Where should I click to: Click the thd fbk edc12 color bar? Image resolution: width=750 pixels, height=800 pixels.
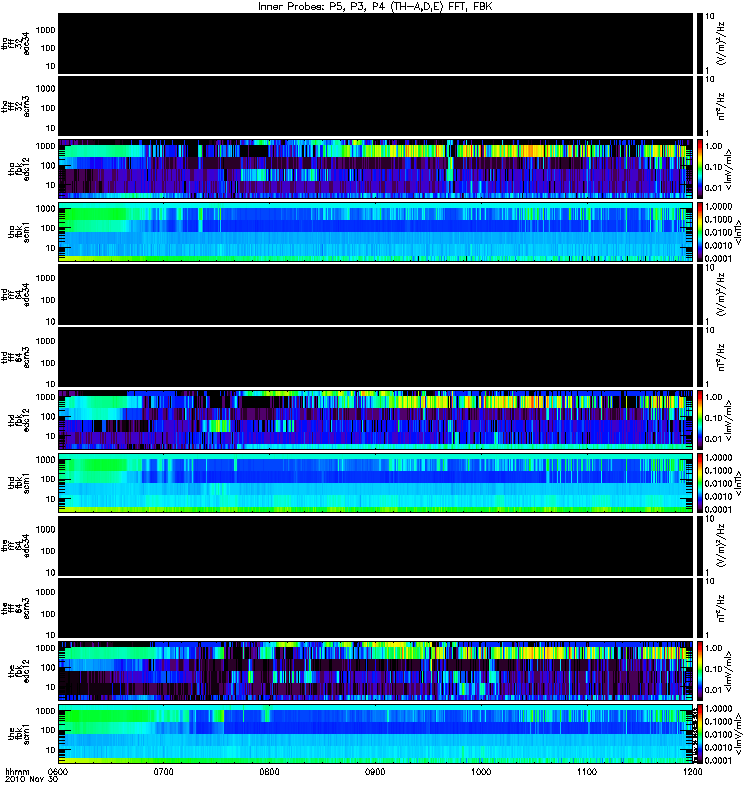pos(700,420)
